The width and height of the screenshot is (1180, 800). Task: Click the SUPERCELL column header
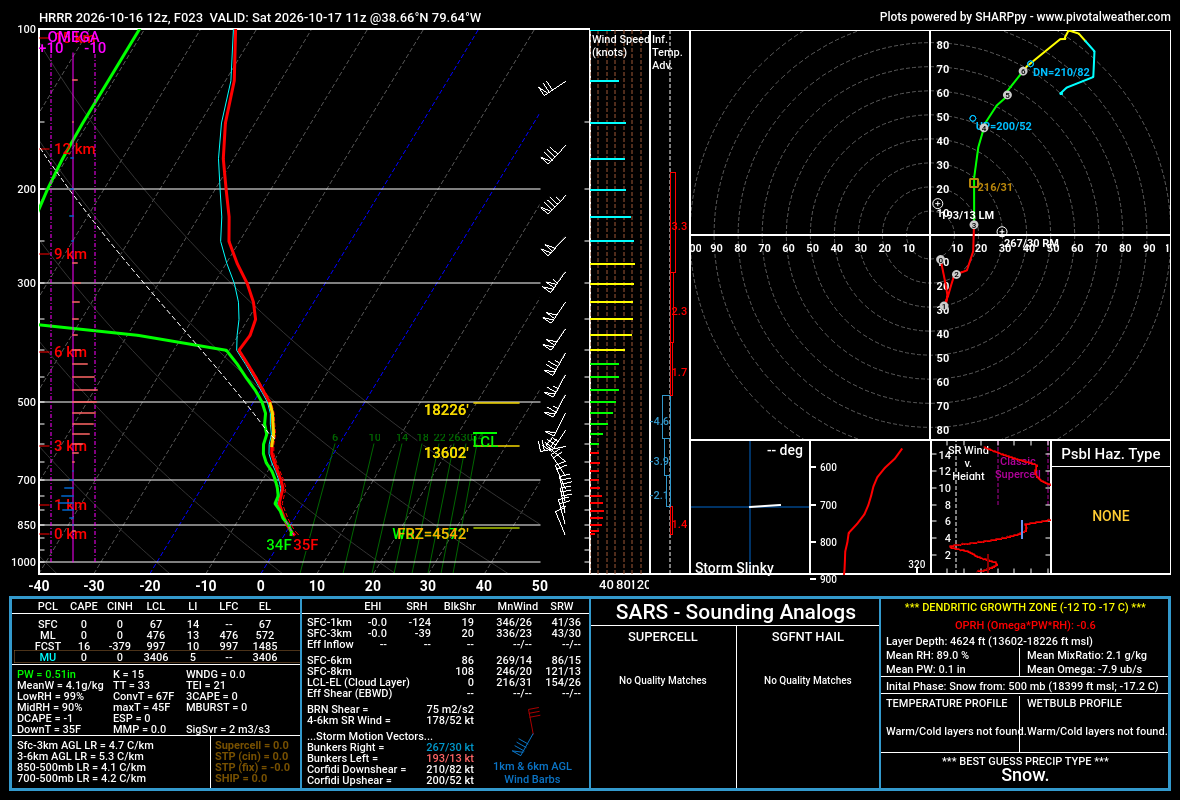pyautogui.click(x=662, y=637)
